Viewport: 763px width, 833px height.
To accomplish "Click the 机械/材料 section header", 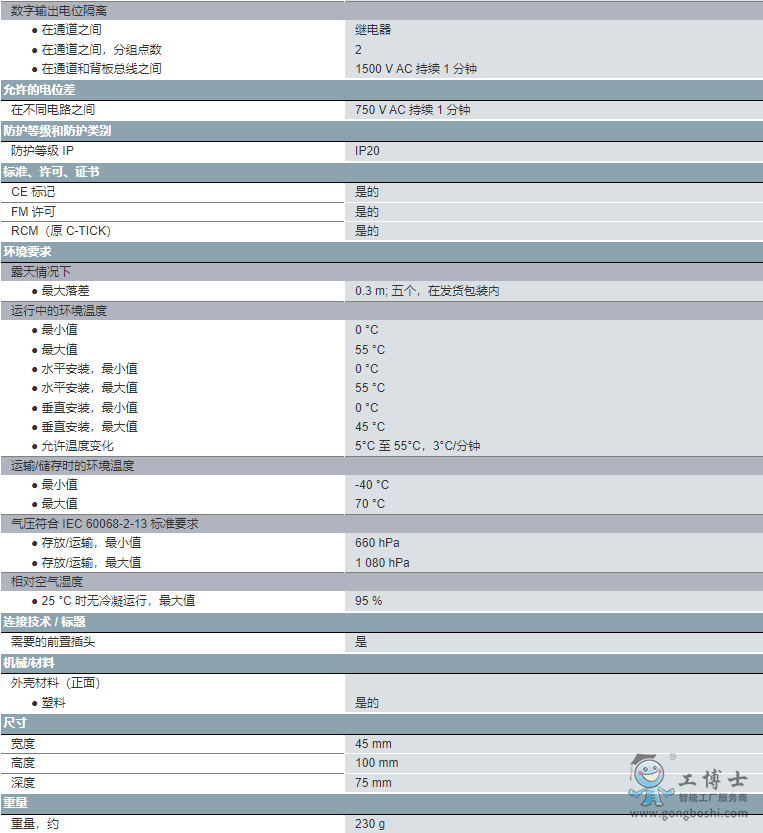I will click(29, 663).
